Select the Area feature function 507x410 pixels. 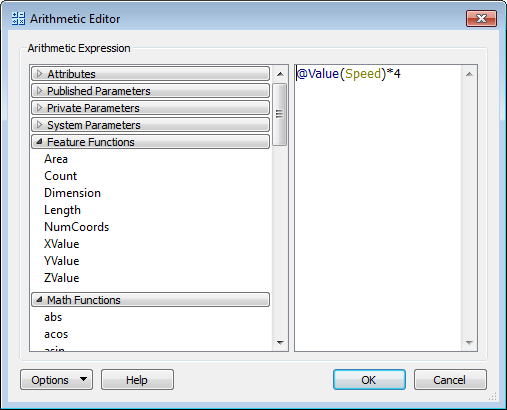(56, 159)
